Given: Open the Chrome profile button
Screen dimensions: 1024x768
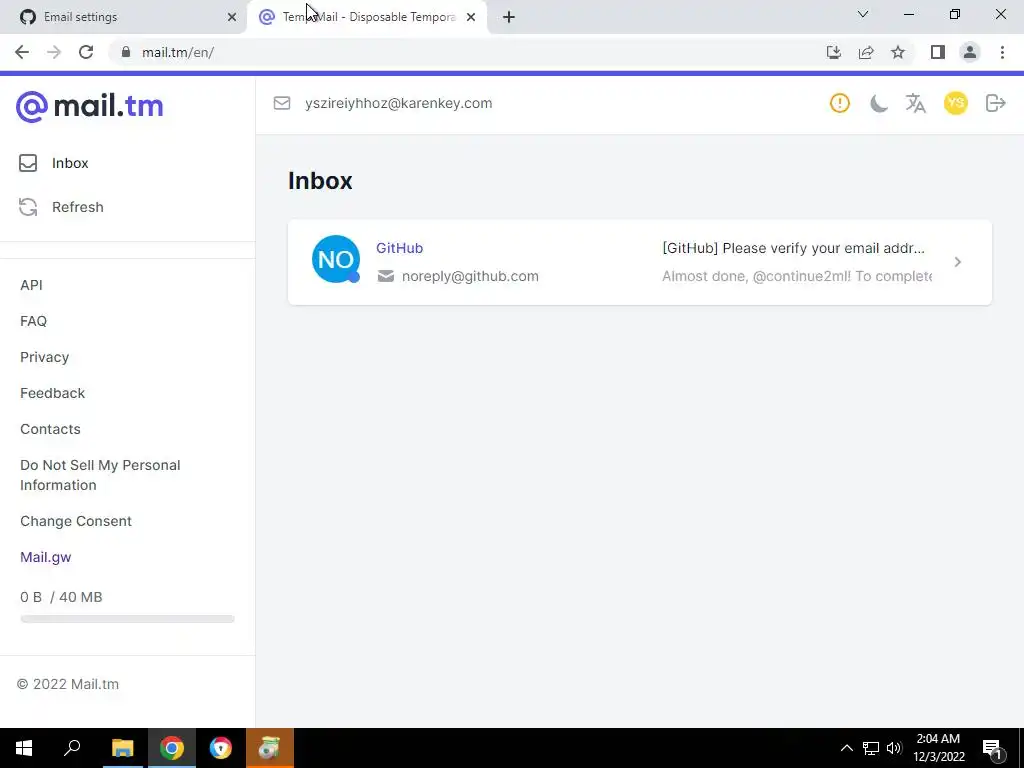Looking at the screenshot, I should (x=970, y=52).
